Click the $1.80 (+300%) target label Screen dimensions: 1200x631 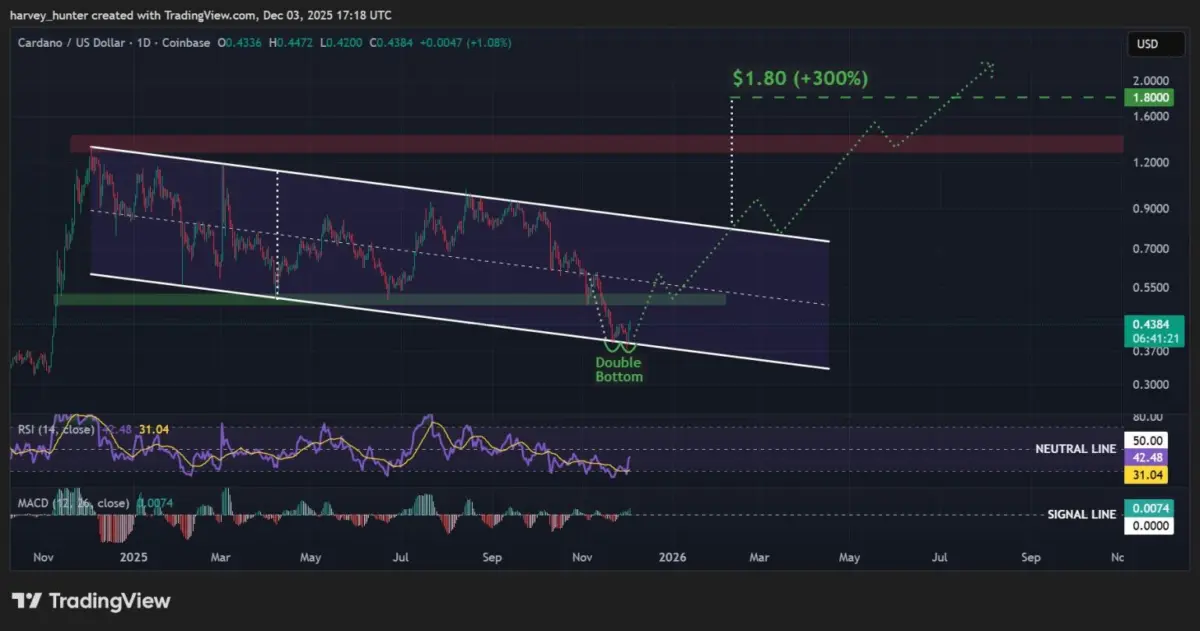pos(800,78)
